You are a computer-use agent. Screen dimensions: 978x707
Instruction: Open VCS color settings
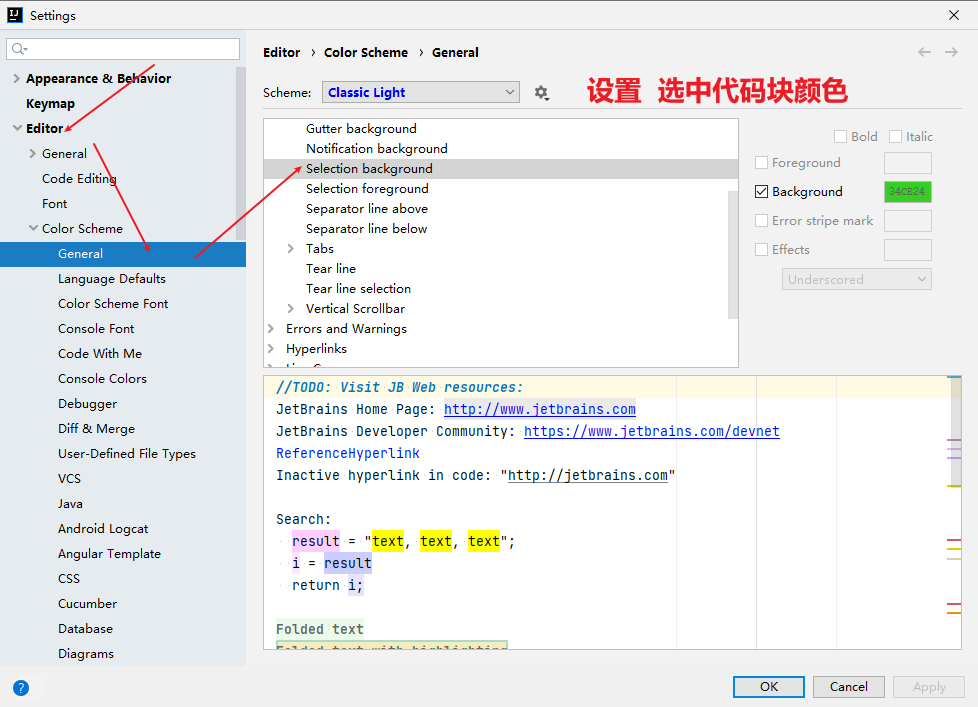(x=69, y=478)
